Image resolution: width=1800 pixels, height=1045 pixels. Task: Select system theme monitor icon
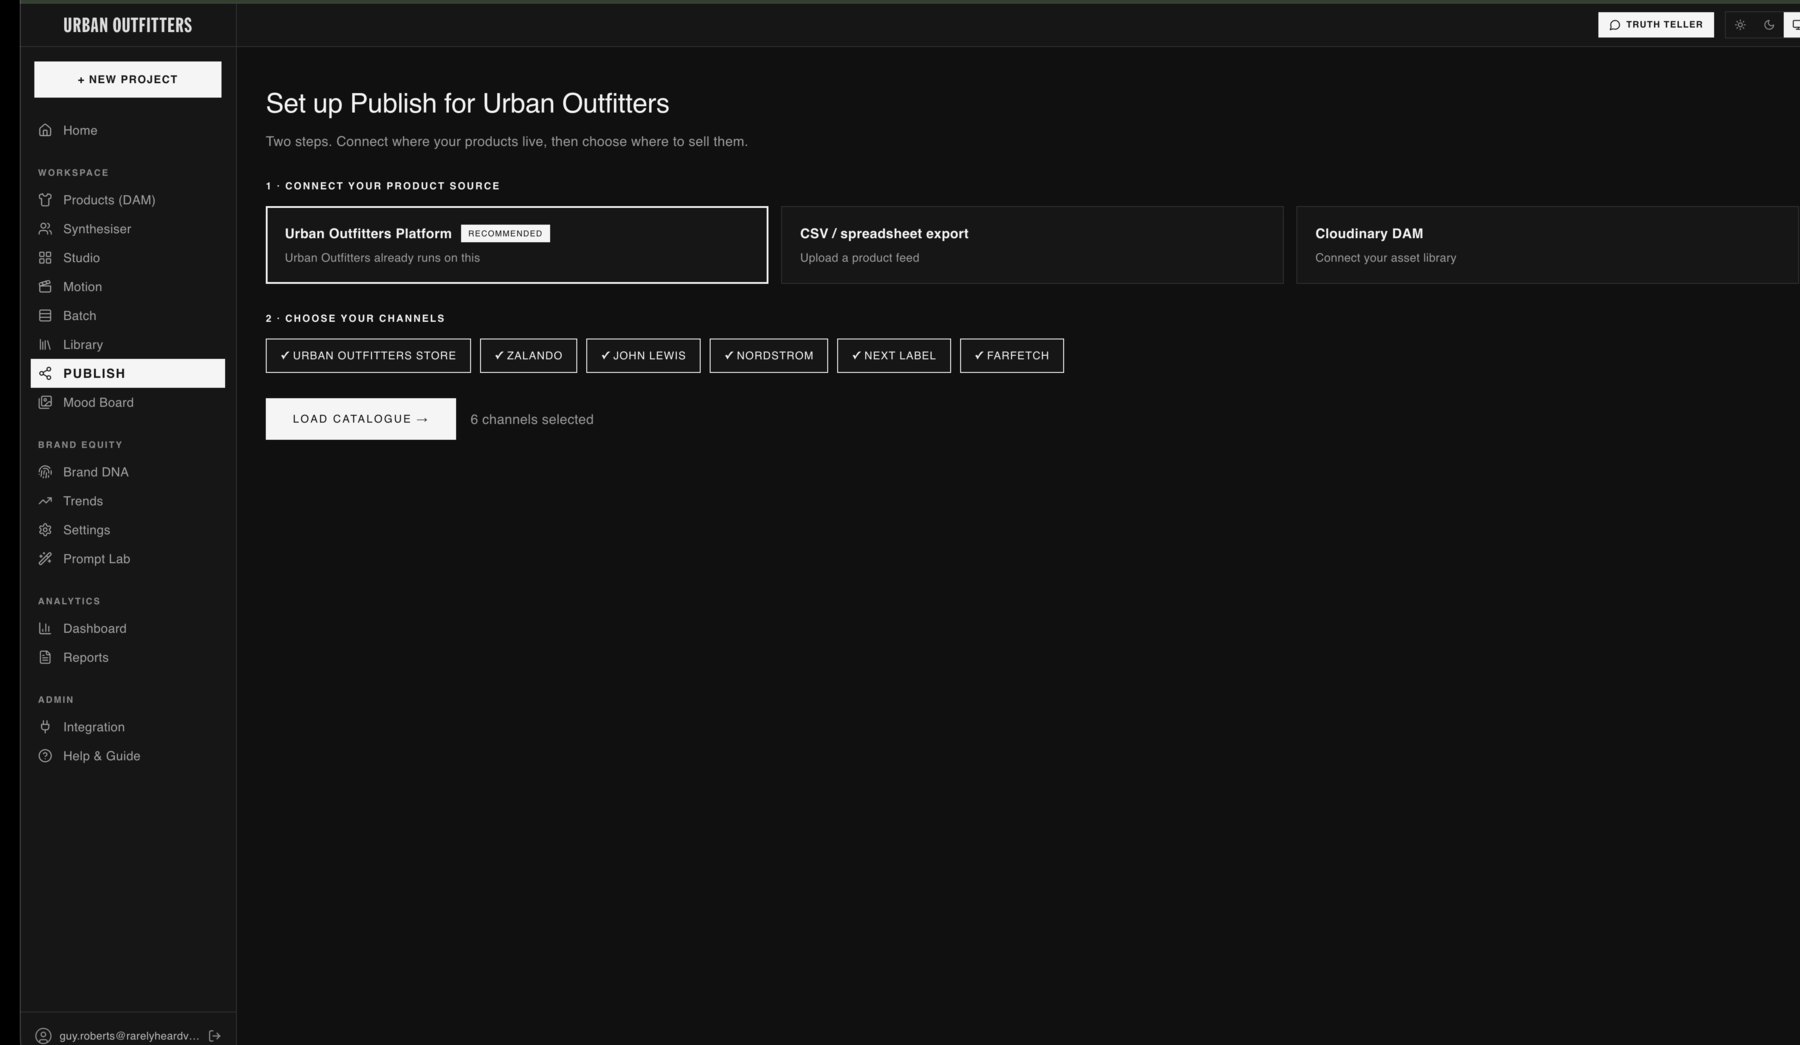tap(1793, 25)
